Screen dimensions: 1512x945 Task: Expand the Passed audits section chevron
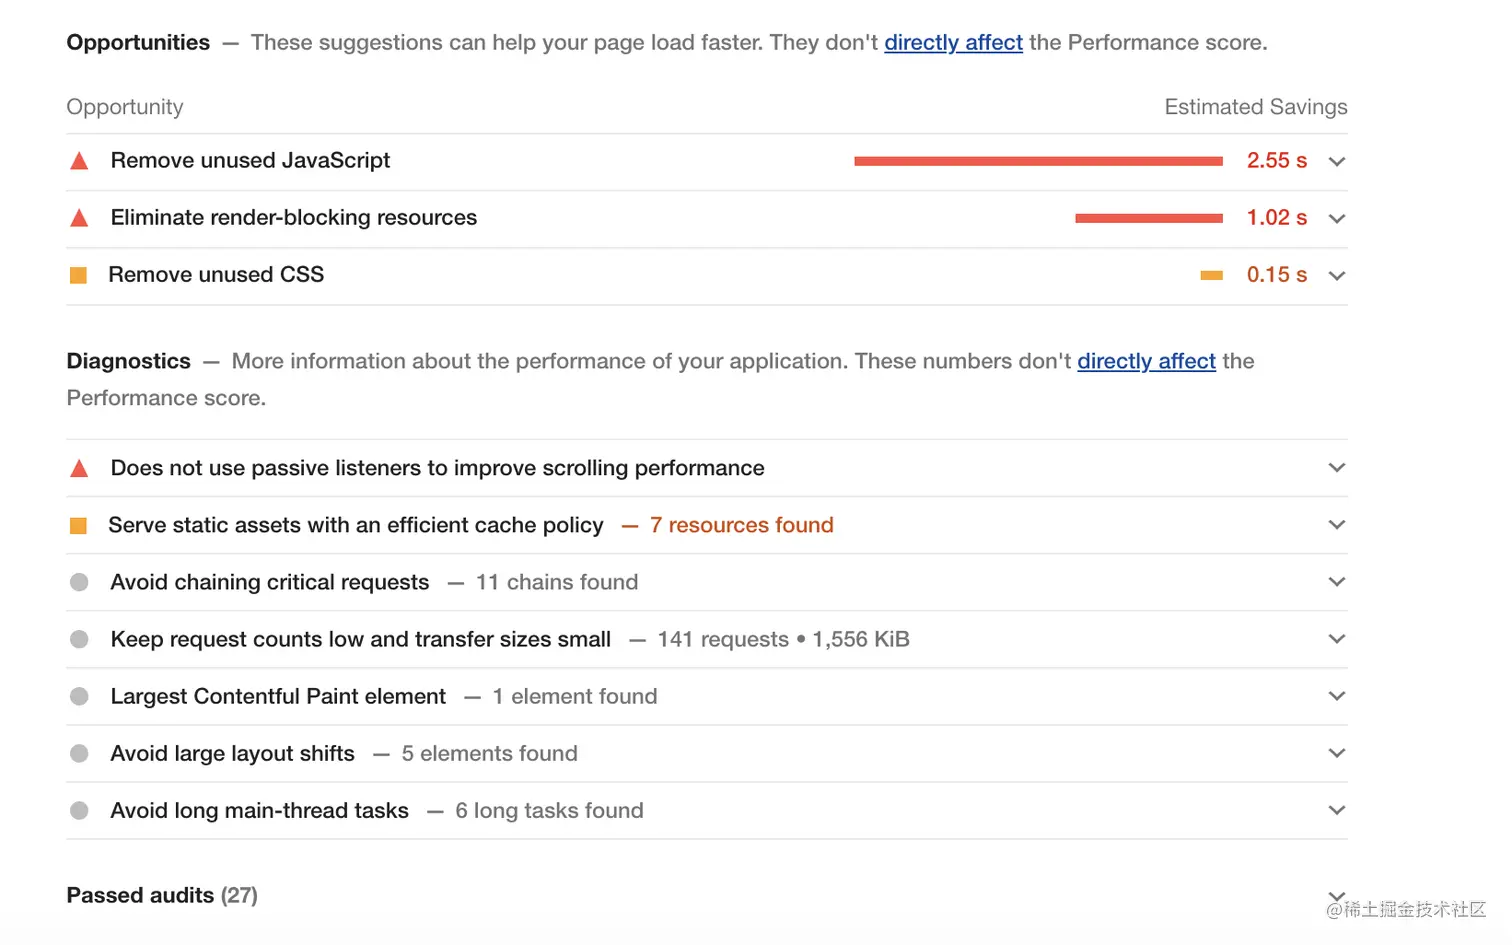[1337, 895]
